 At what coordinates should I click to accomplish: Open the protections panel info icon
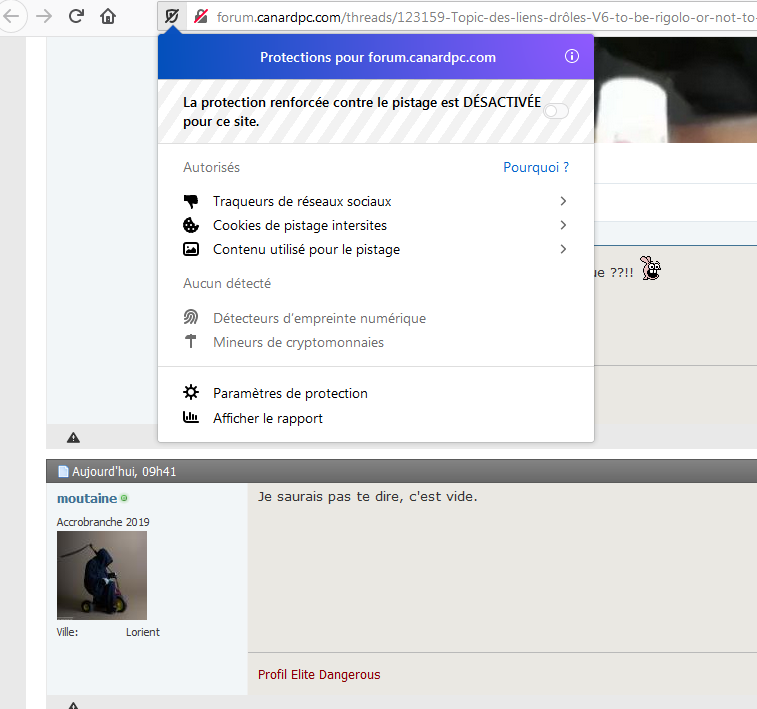click(x=572, y=57)
